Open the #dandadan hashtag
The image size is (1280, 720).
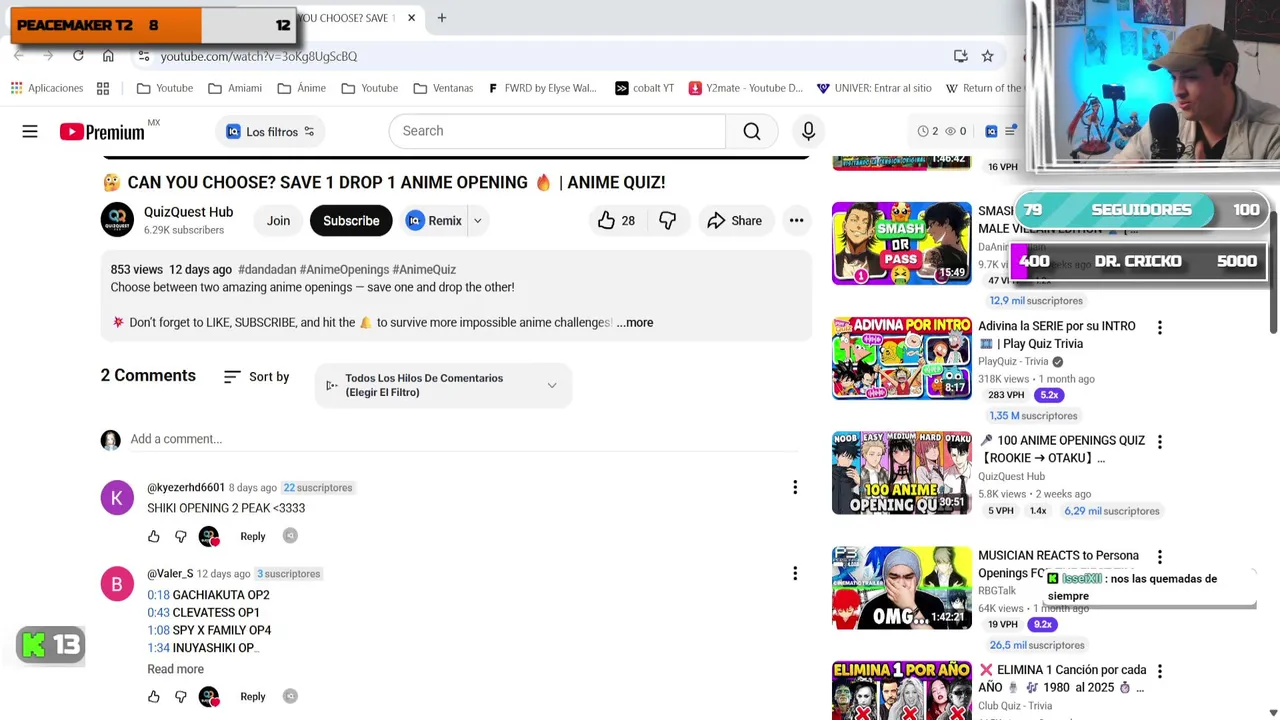point(266,269)
